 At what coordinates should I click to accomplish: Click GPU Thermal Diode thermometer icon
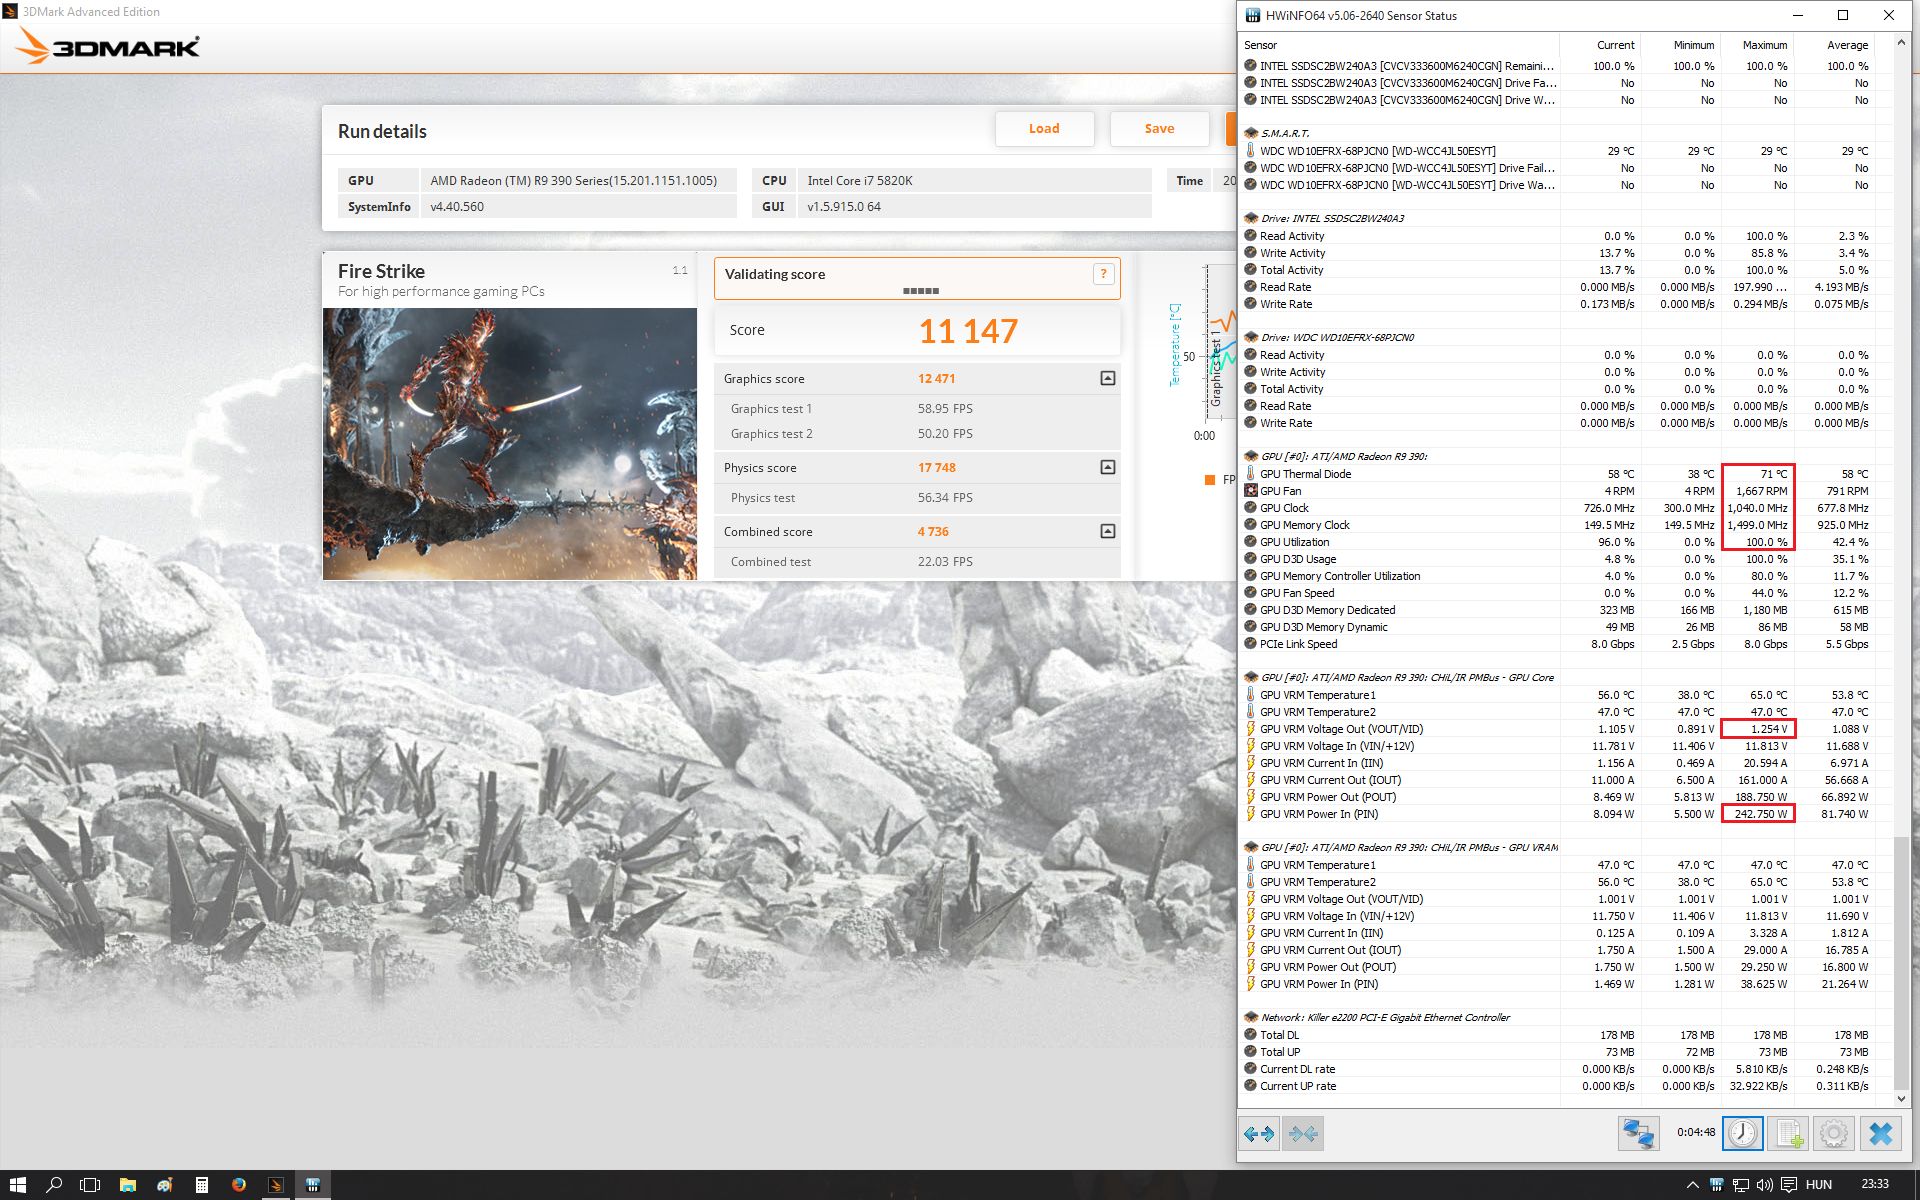pos(1250,474)
